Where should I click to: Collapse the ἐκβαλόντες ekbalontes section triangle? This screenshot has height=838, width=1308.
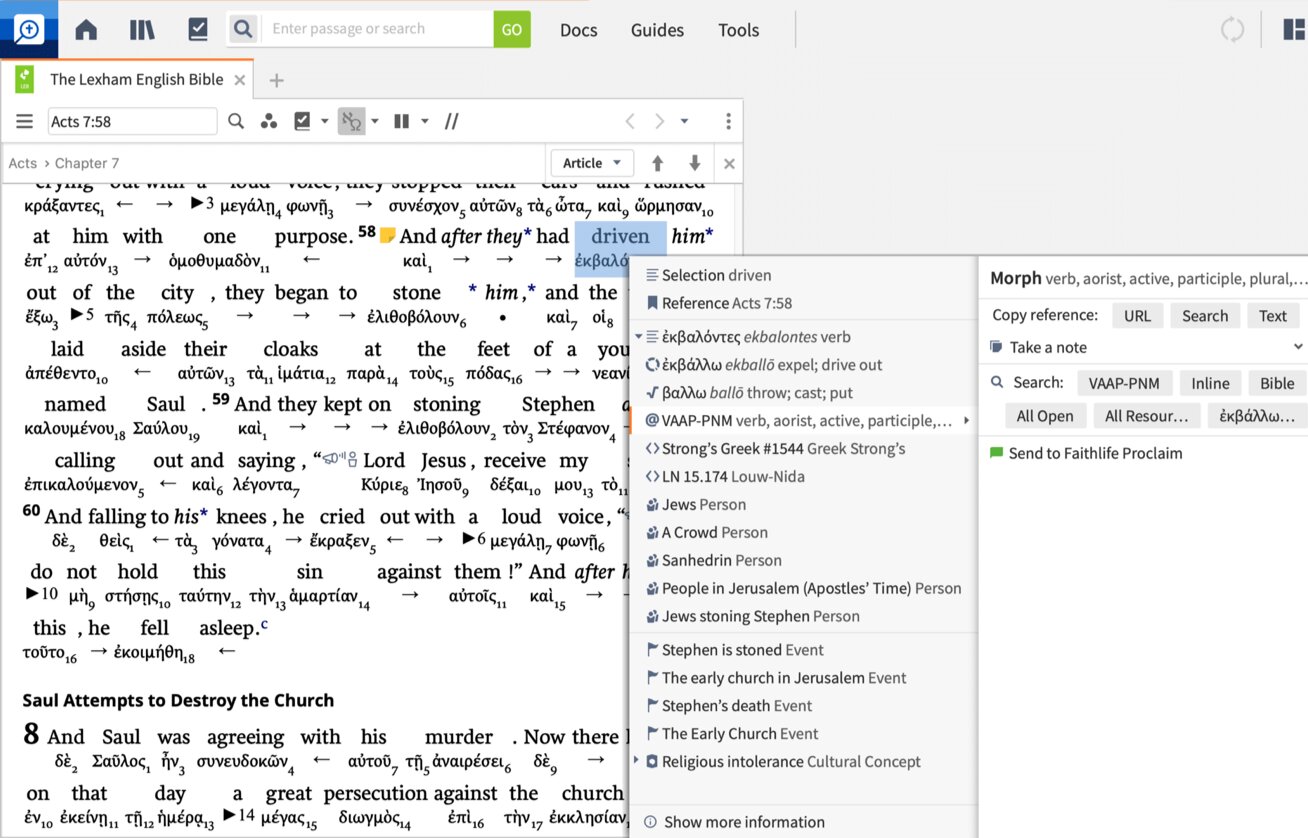pos(638,337)
